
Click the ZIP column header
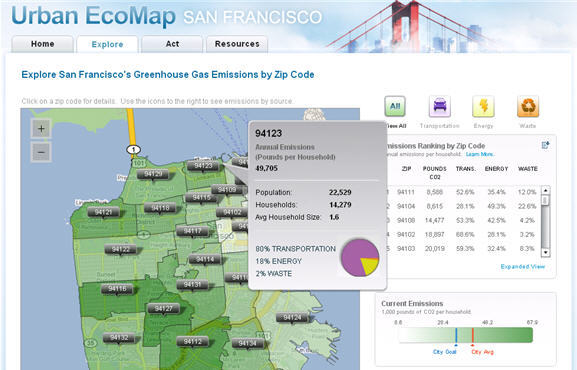(x=406, y=169)
